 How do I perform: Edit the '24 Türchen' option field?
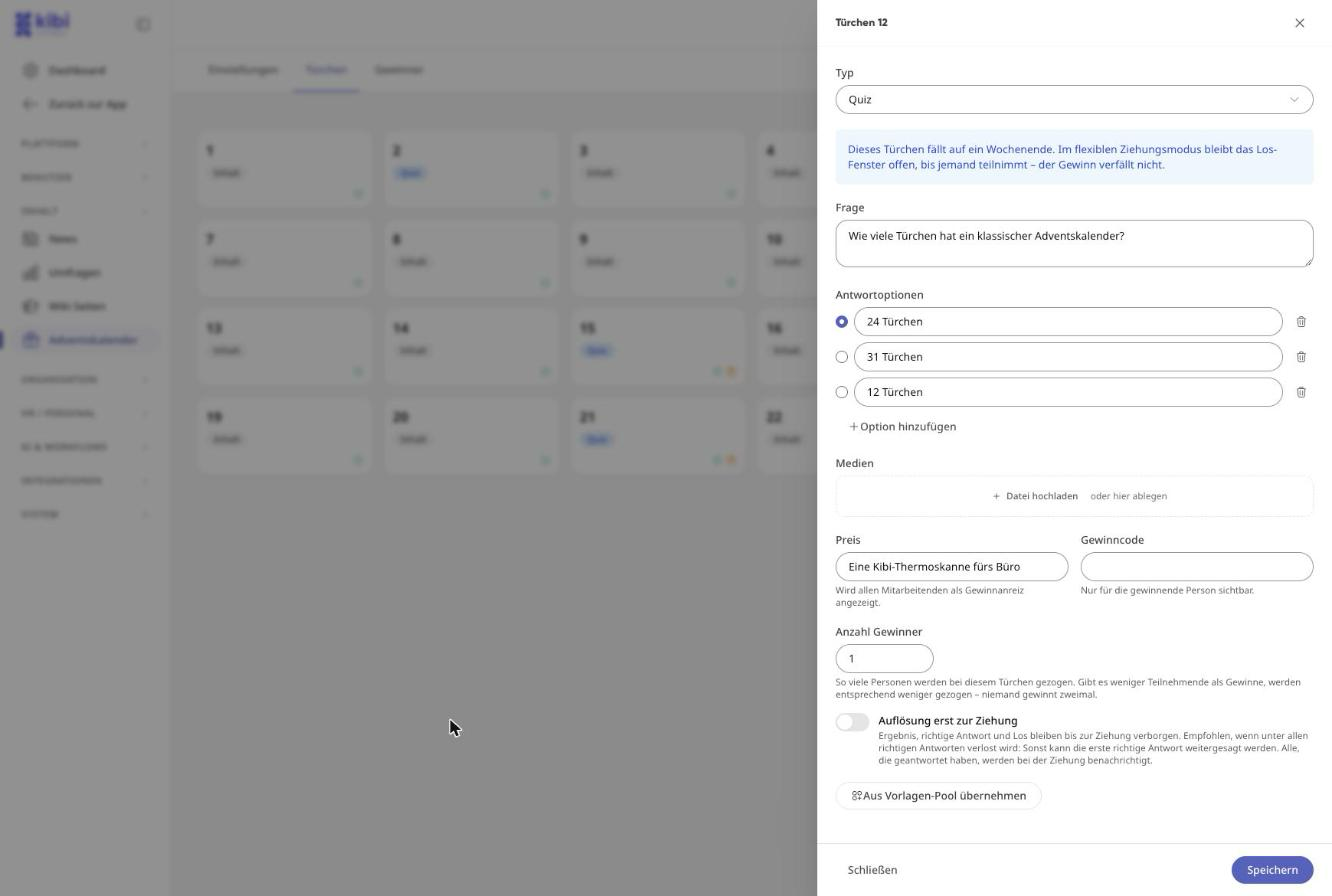click(1068, 322)
